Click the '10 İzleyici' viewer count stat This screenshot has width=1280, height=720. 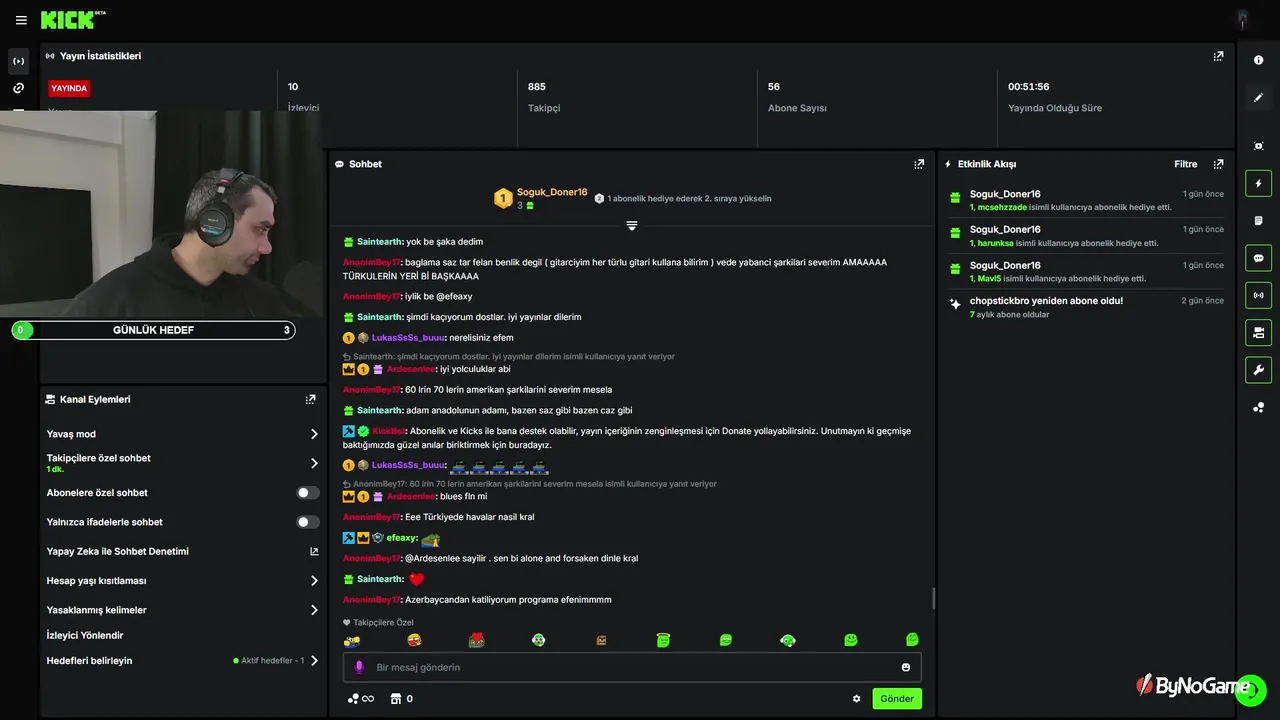(303, 97)
